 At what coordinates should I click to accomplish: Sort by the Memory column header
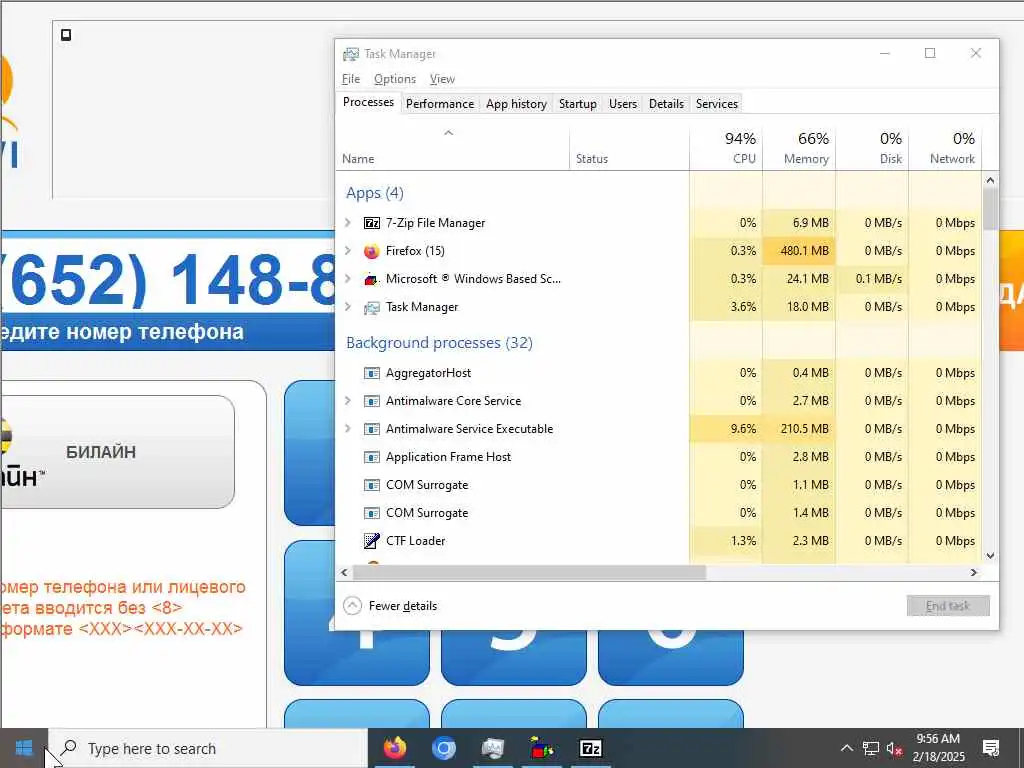[799, 148]
